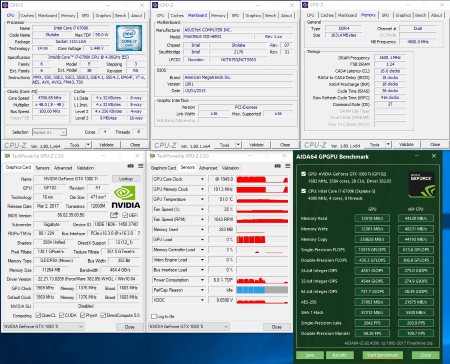Viewport: 450px width, 364px height.
Task: Open Sensors tab in GPU-Z Graphics Card window
Action: [42, 168]
